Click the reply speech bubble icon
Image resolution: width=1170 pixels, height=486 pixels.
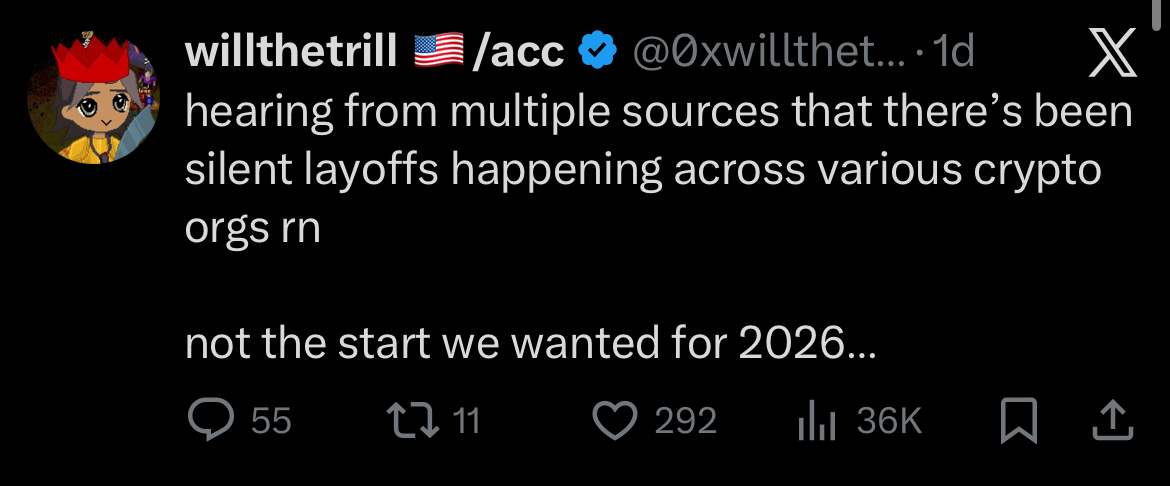point(211,421)
